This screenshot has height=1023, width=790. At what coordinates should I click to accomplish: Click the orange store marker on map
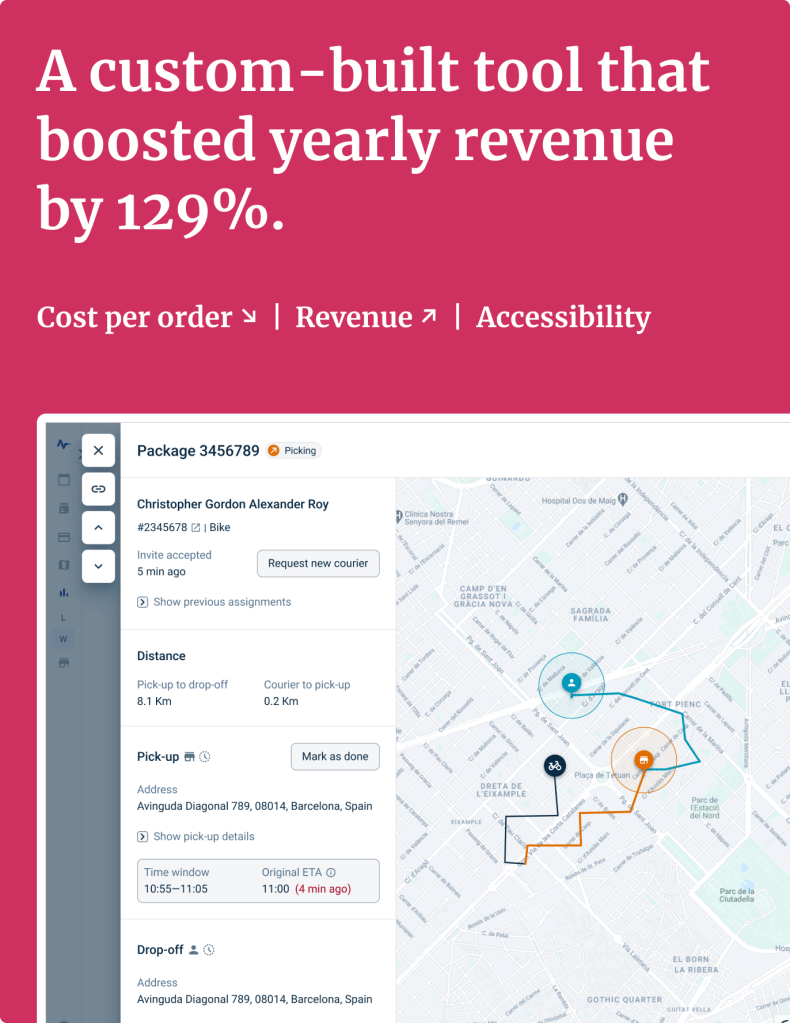pos(644,759)
